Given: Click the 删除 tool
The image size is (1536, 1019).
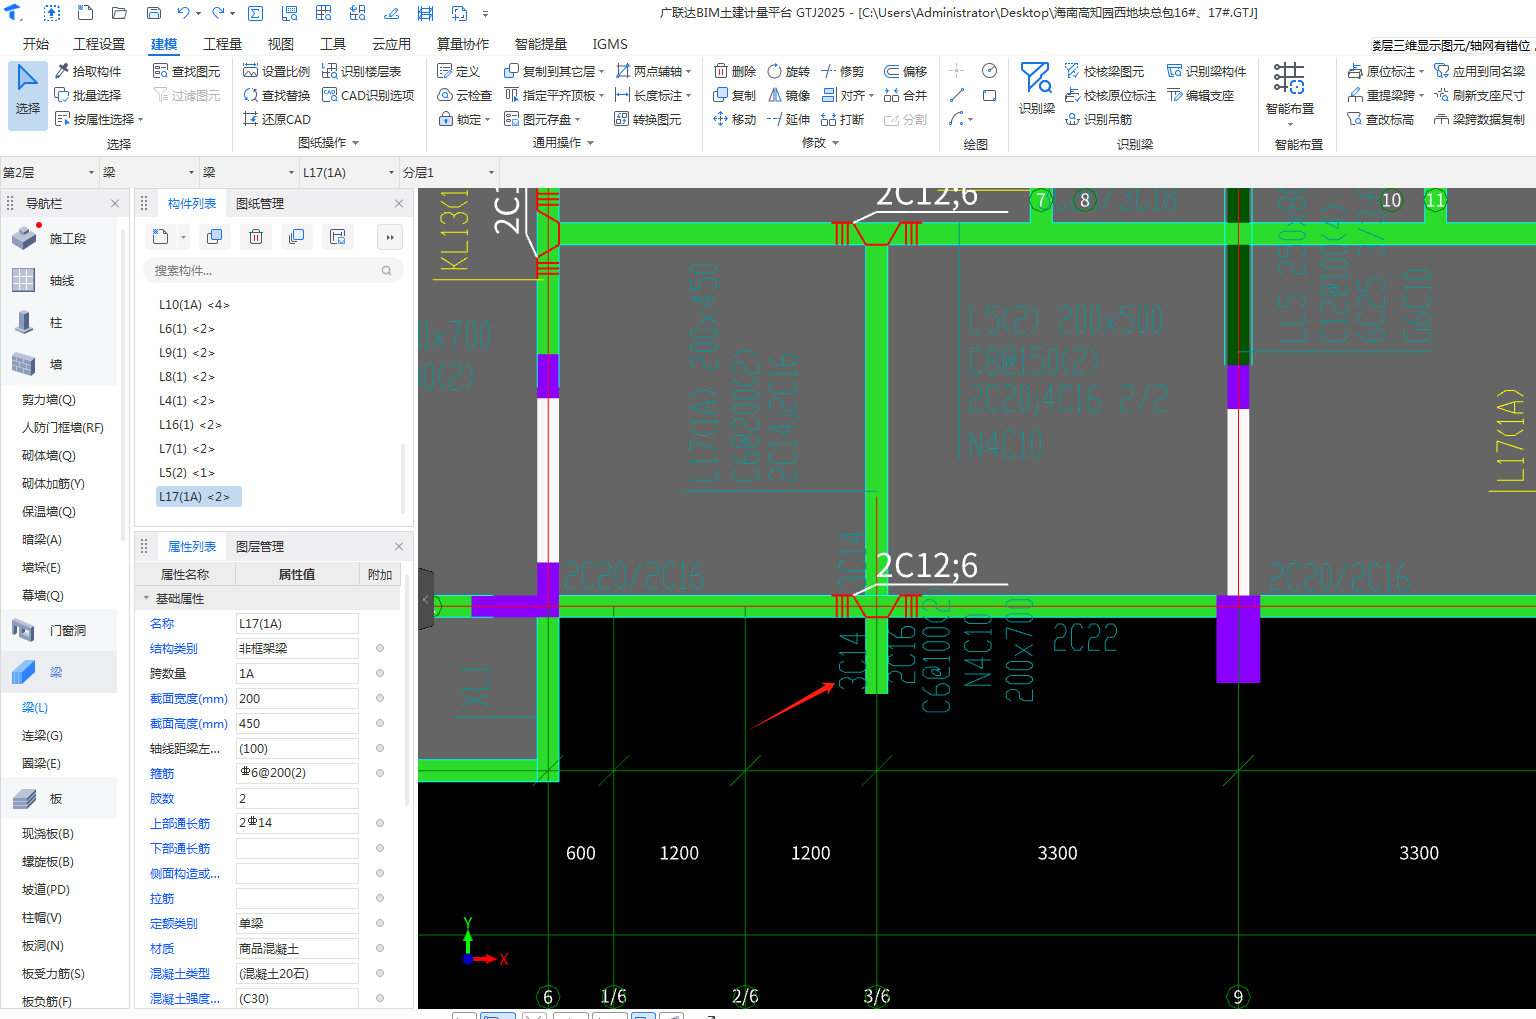Looking at the screenshot, I should pyautogui.click(x=735, y=71).
